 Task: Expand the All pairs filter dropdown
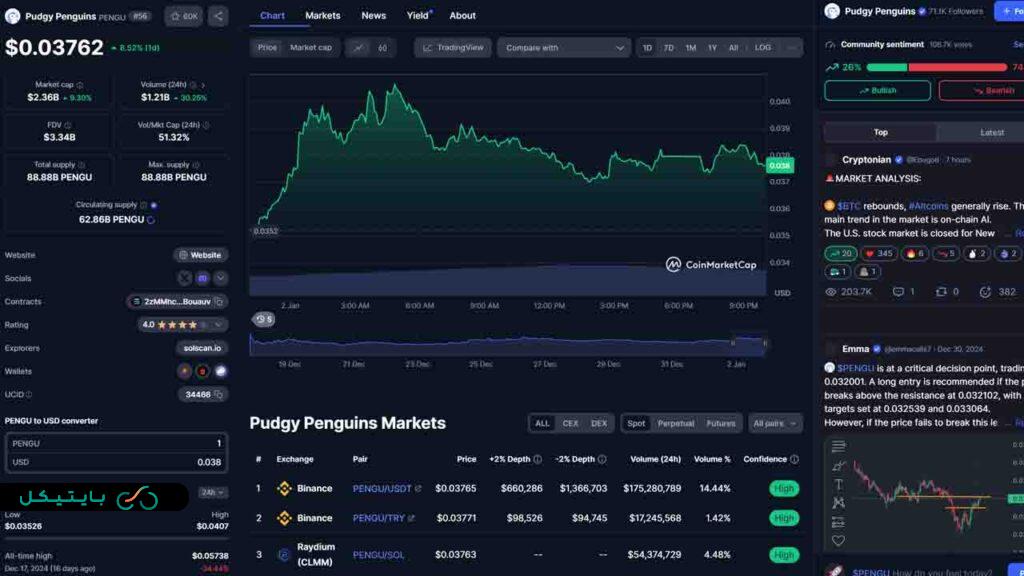pyautogui.click(x=775, y=423)
